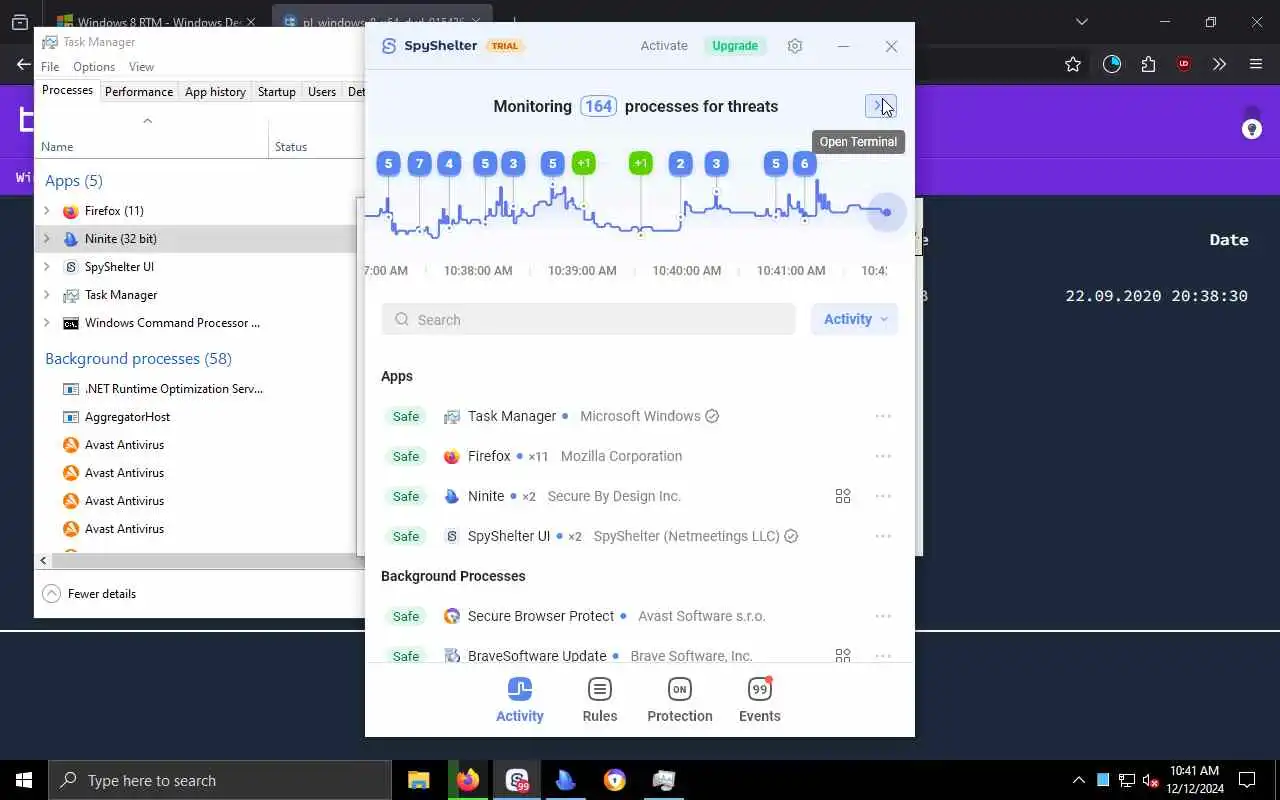1280x800 pixels.
Task: Open the Activity filter dropdown
Action: (855, 320)
